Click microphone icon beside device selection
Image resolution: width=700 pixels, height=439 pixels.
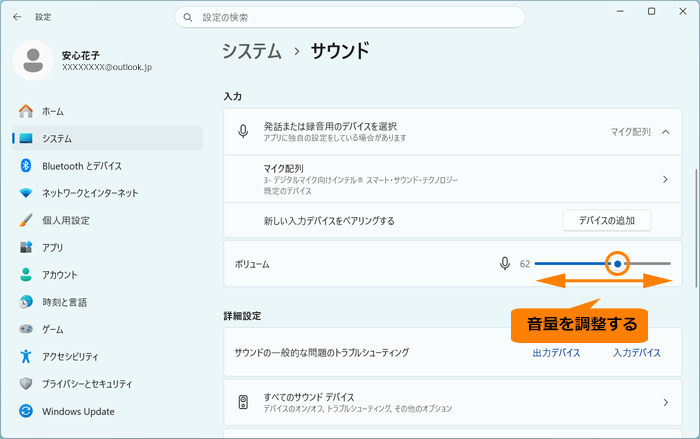click(x=243, y=131)
